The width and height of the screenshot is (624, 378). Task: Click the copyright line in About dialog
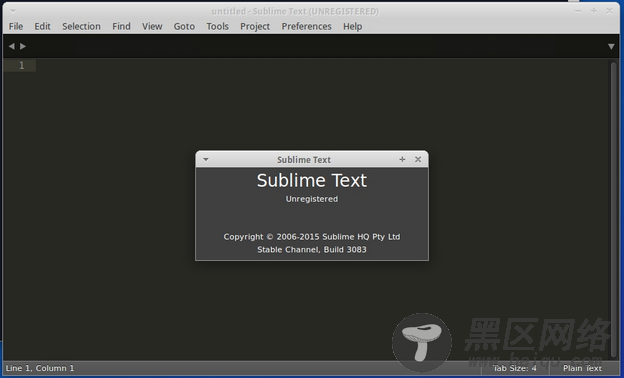click(x=312, y=237)
